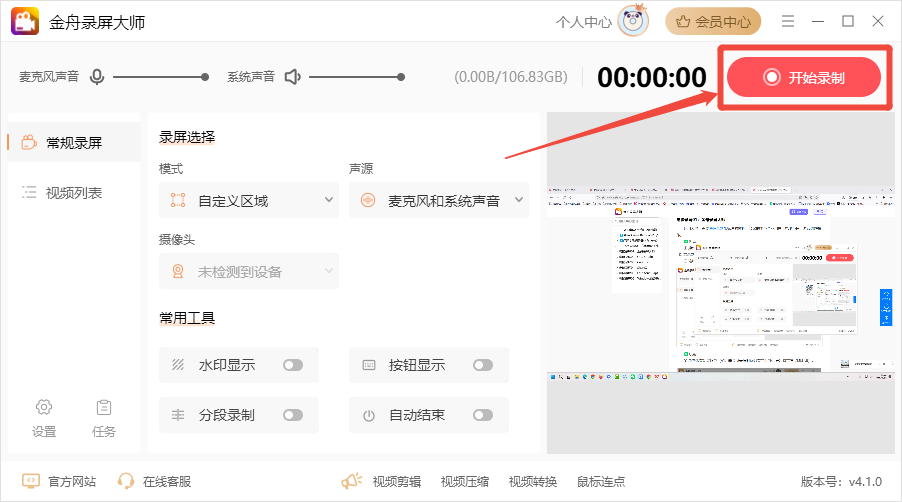This screenshot has height=502, width=902.
Task: Click the 水印显示 hatch icon
Action: [178, 365]
